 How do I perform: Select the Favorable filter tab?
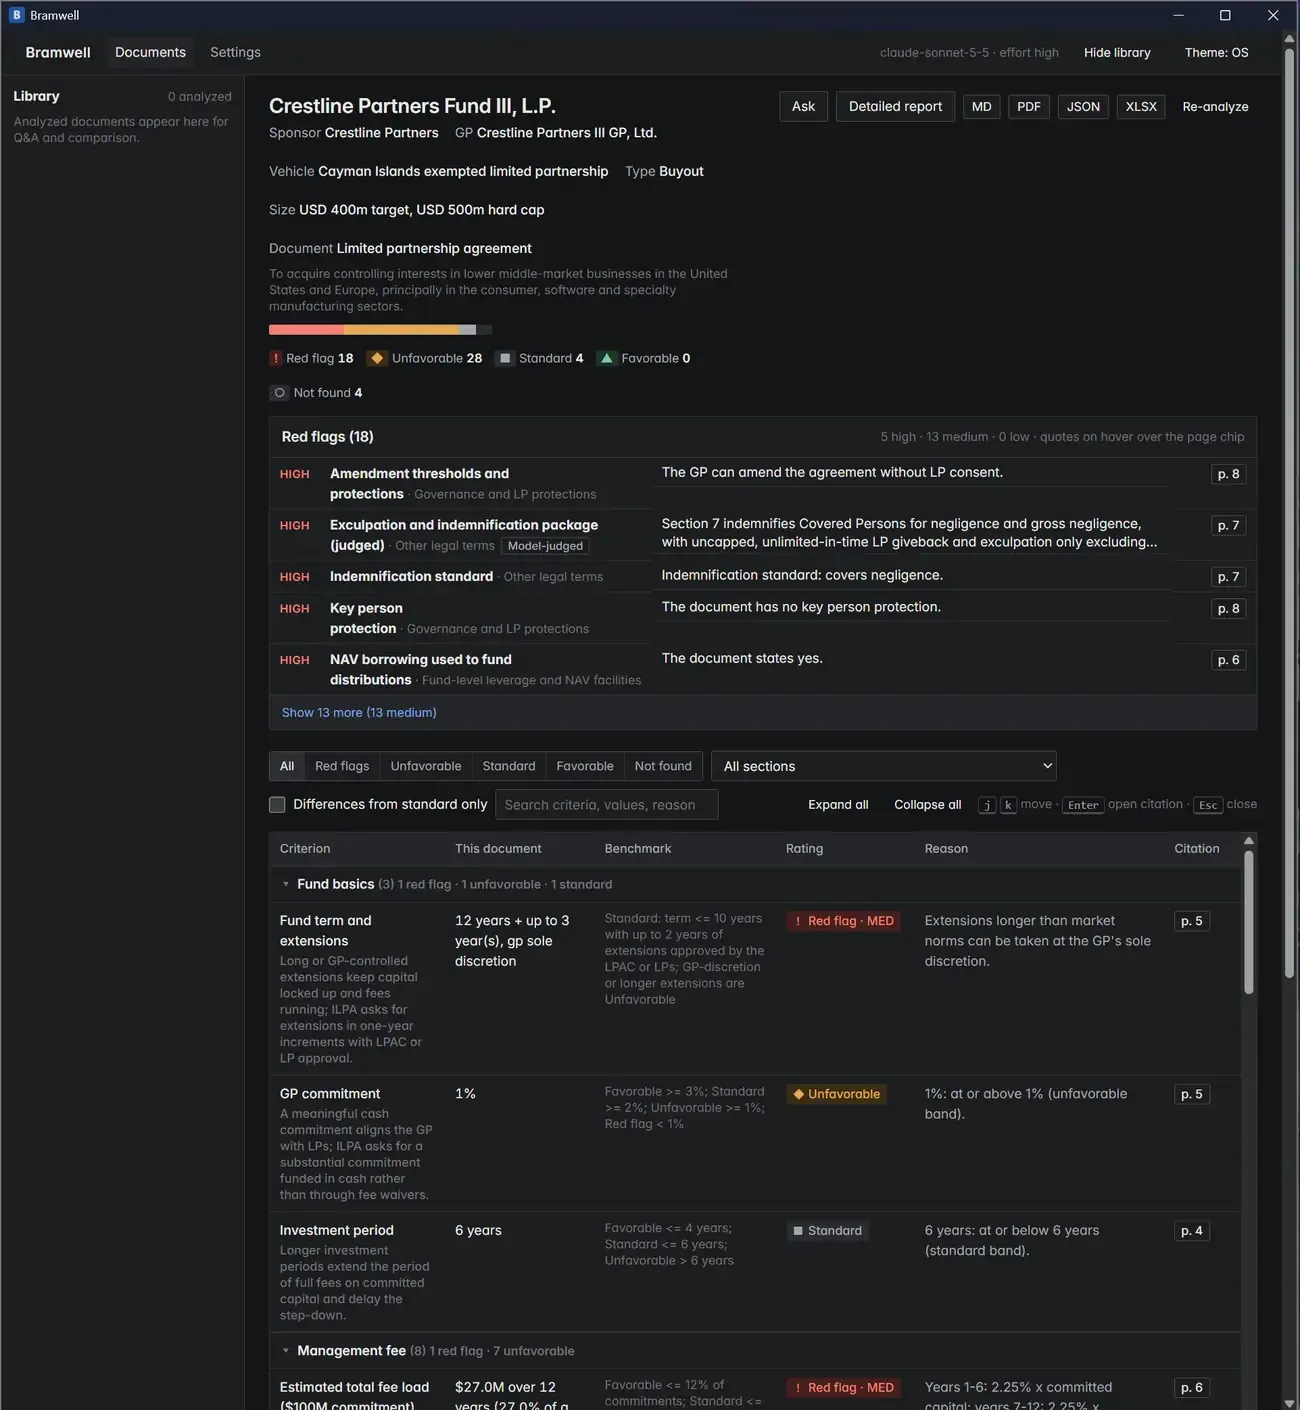[585, 766]
